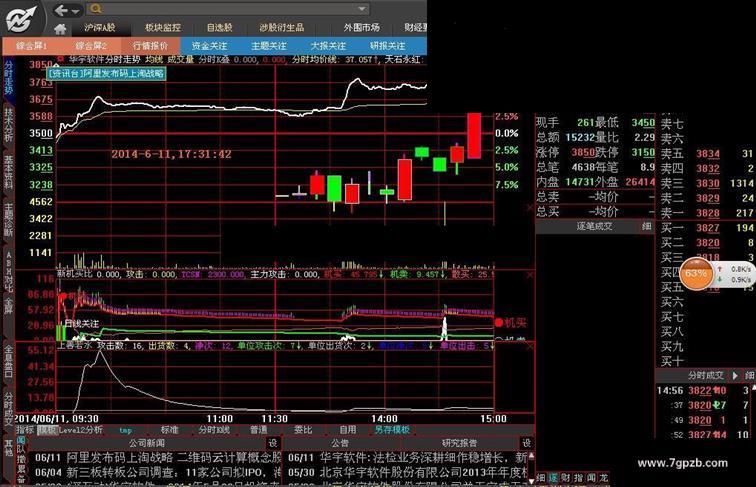Switch to the 资金关注 tab
The width and height of the screenshot is (756, 487).
point(210,46)
